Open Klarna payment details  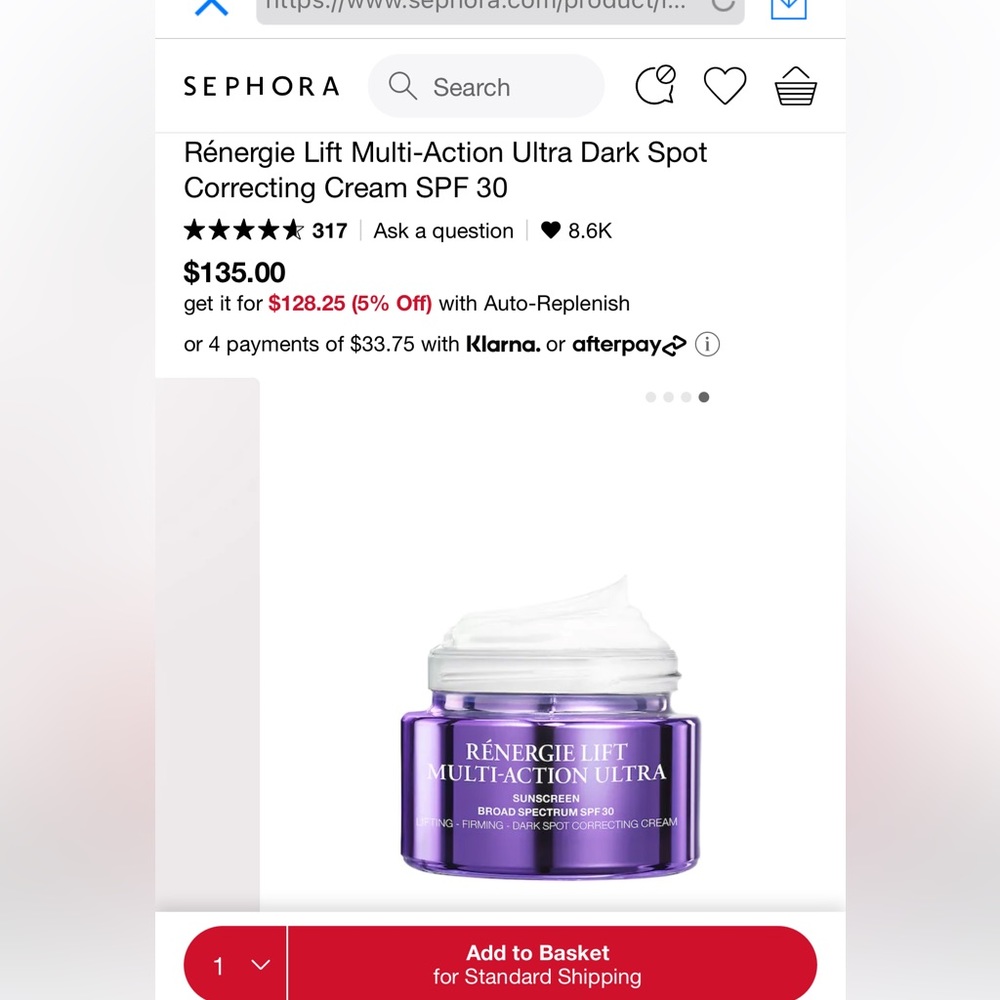[x=503, y=344]
